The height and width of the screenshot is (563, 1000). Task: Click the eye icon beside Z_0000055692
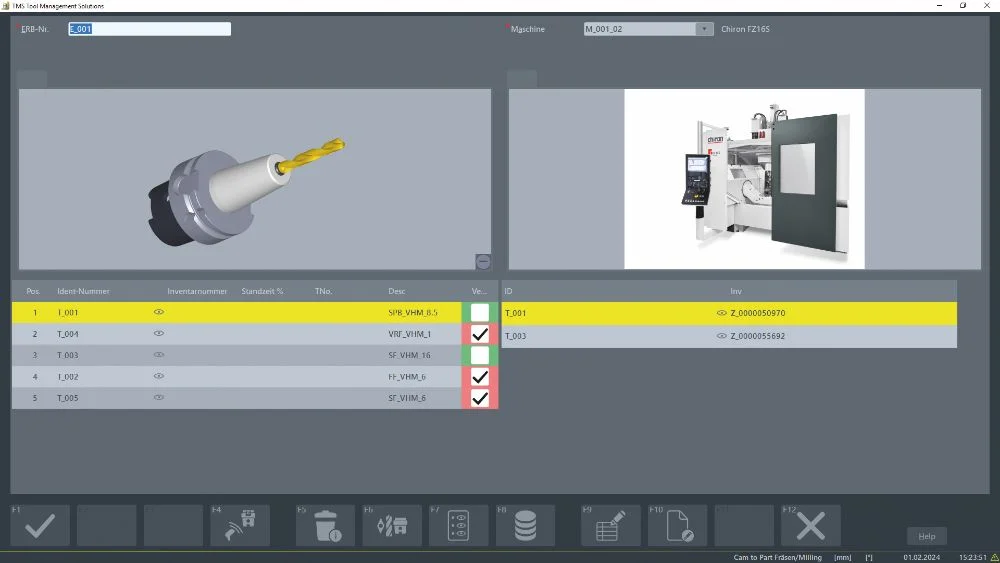point(722,336)
